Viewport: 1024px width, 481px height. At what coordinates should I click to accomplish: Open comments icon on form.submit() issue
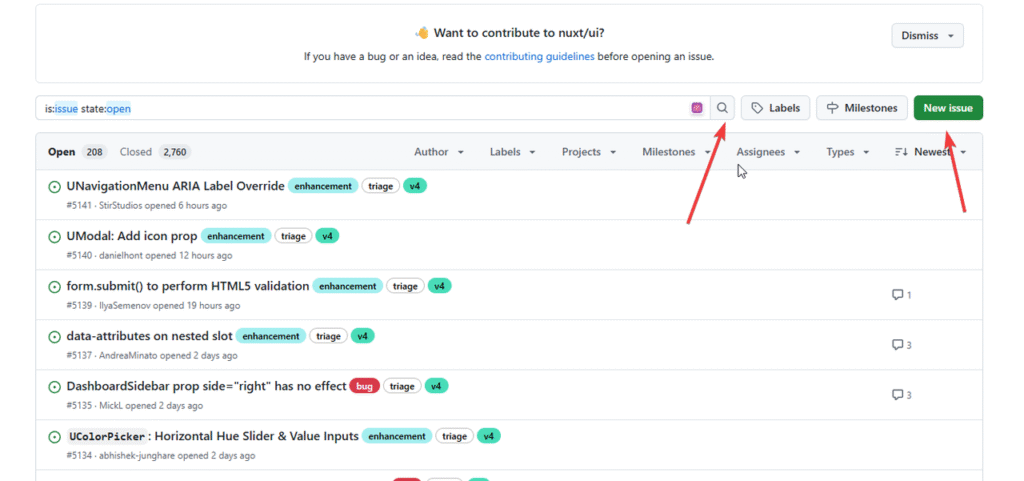point(897,295)
